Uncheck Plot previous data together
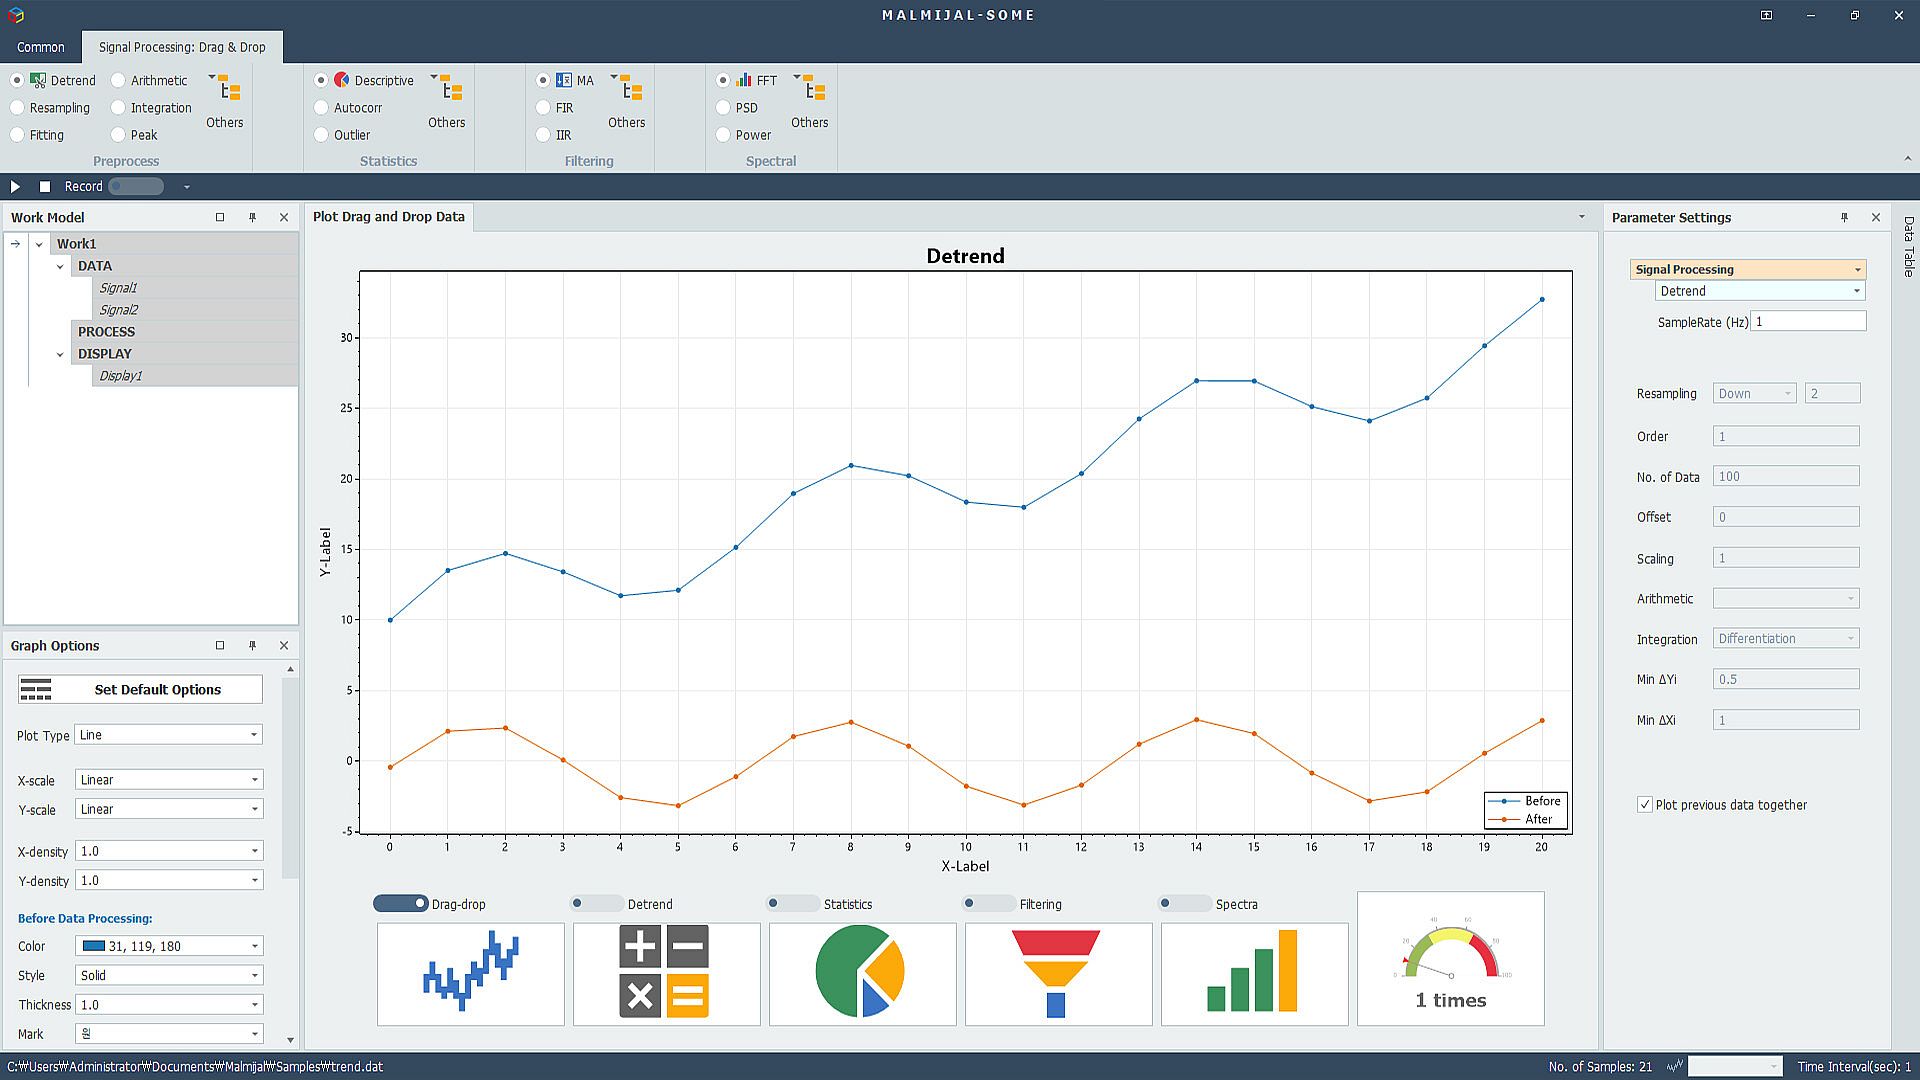The image size is (1920, 1080). pyautogui.click(x=1644, y=804)
